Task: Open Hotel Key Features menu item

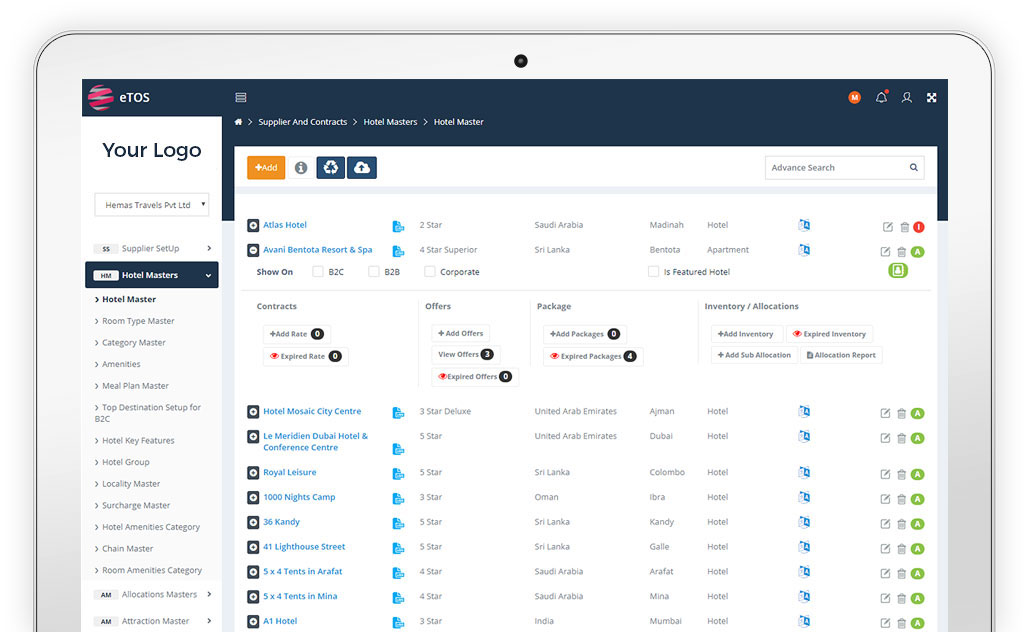Action: point(138,441)
